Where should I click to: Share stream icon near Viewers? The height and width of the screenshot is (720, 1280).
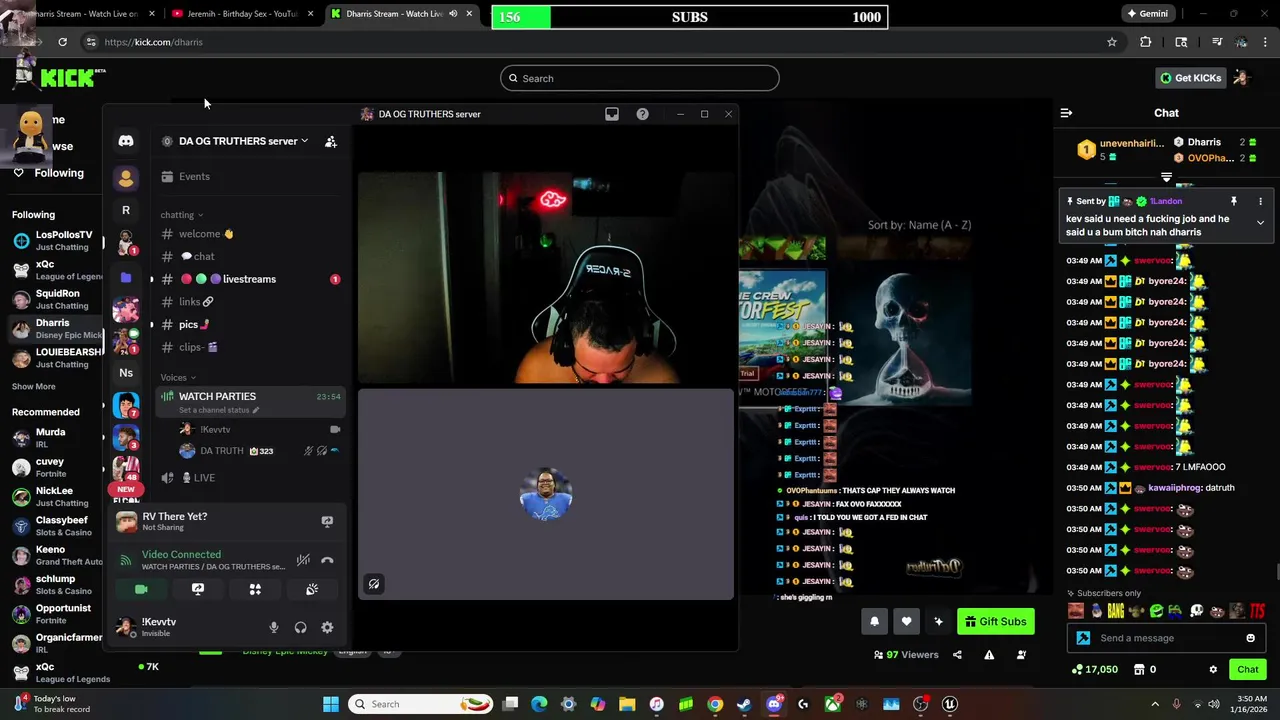click(x=957, y=655)
